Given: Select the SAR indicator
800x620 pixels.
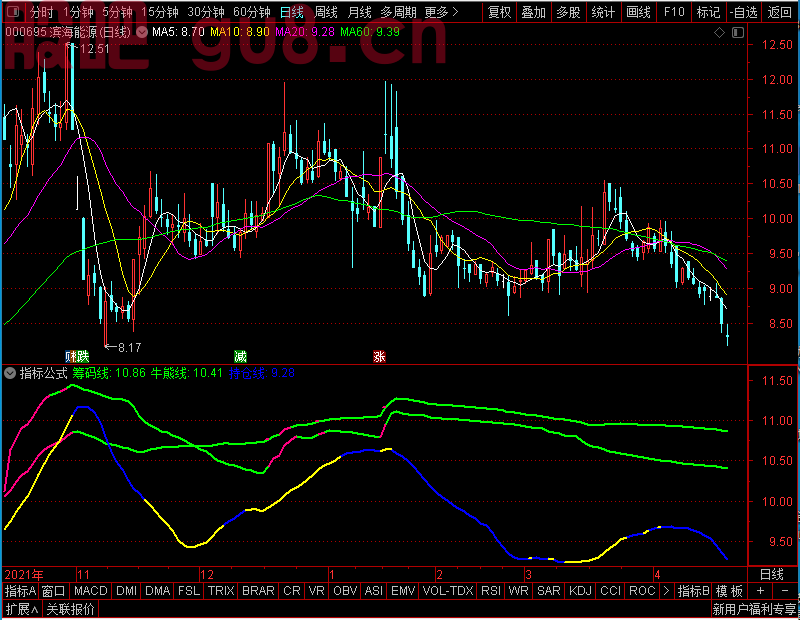Looking at the screenshot, I should tap(549, 591).
